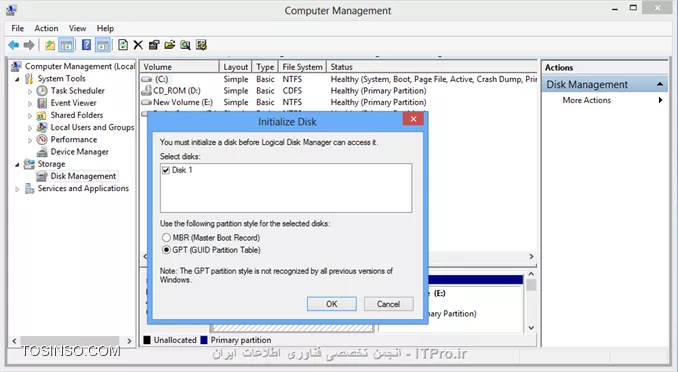678x372 pixels.
Task: Click the blue Help question mark icon
Action: click(86, 45)
